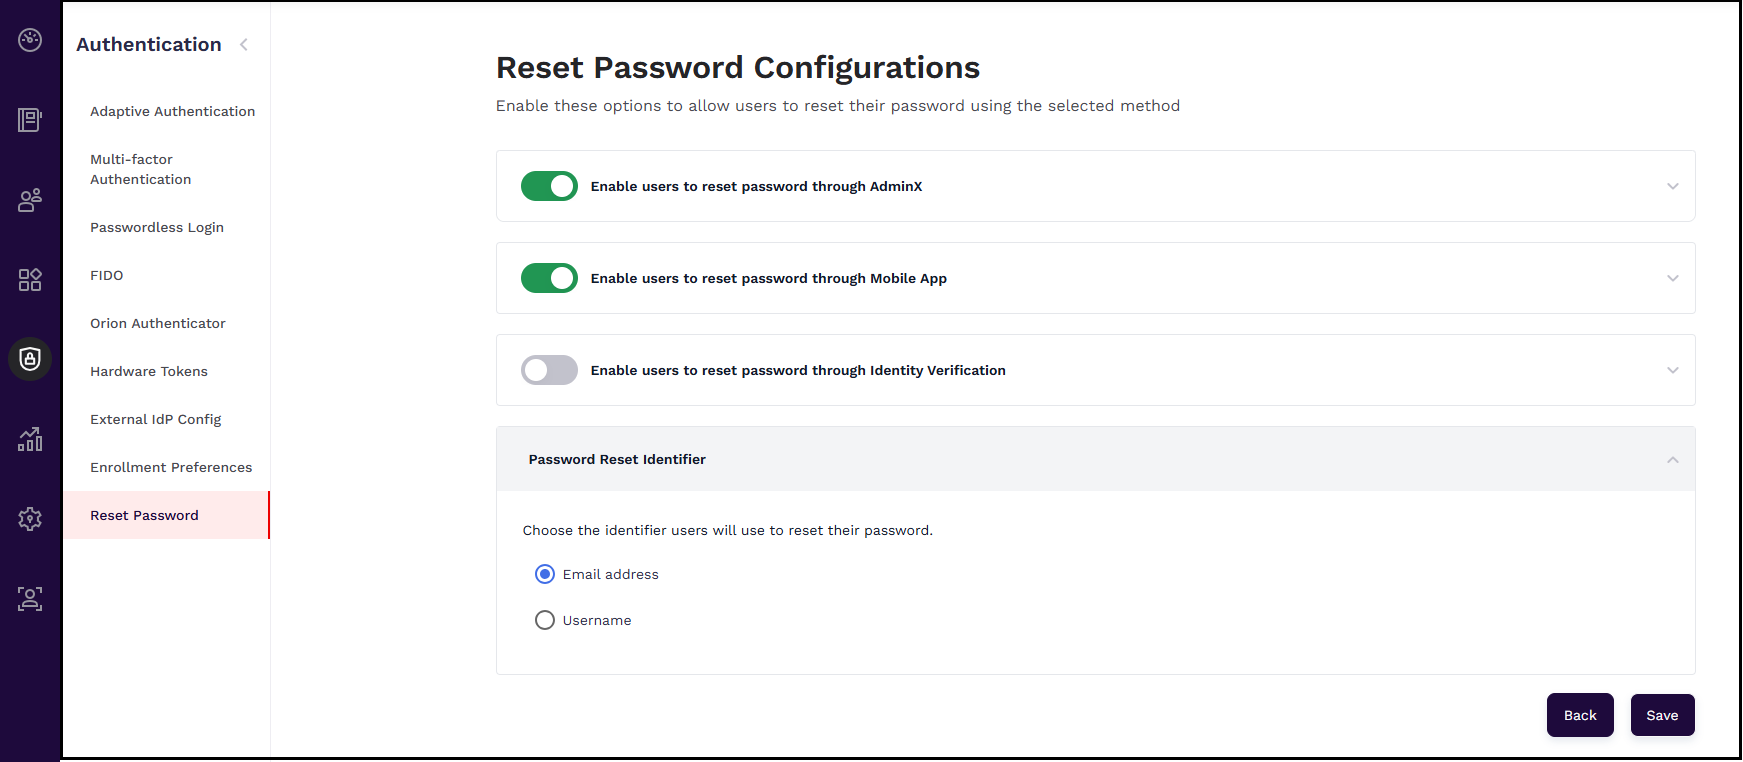Click the applications grid icon in sidebar
This screenshot has height=762, width=1743.
30,279
